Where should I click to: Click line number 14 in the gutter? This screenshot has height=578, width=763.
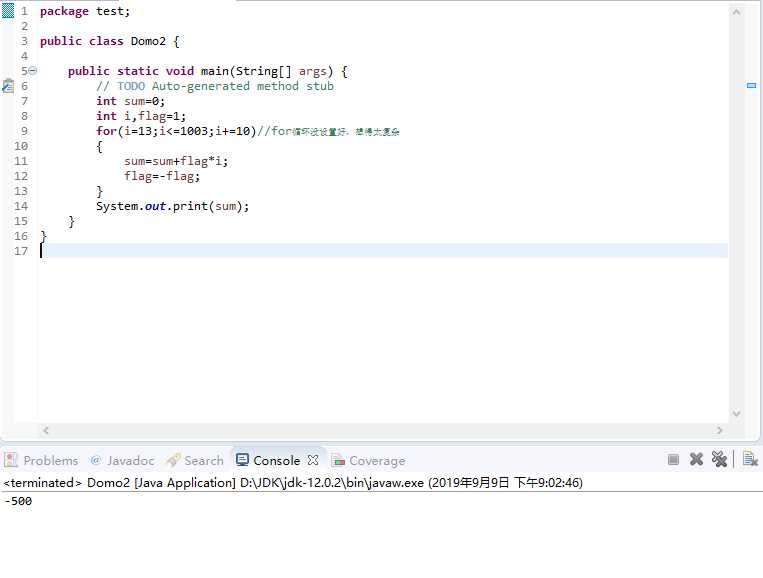pos(21,206)
